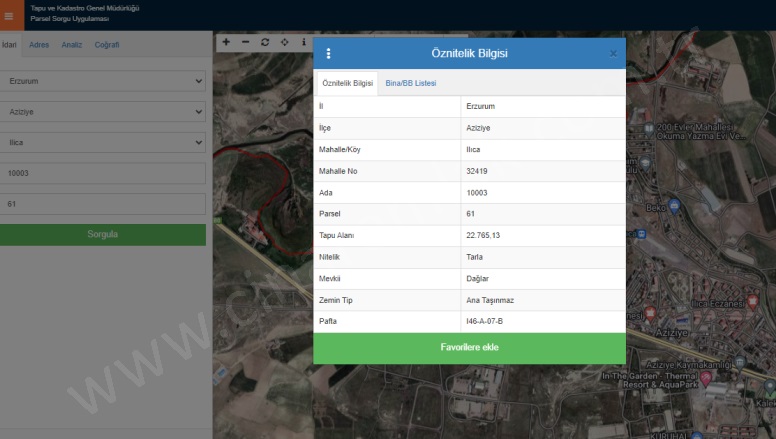Screen dimensions: 776x439
Task: Zoom out with the minus icon
Action: [245, 42]
